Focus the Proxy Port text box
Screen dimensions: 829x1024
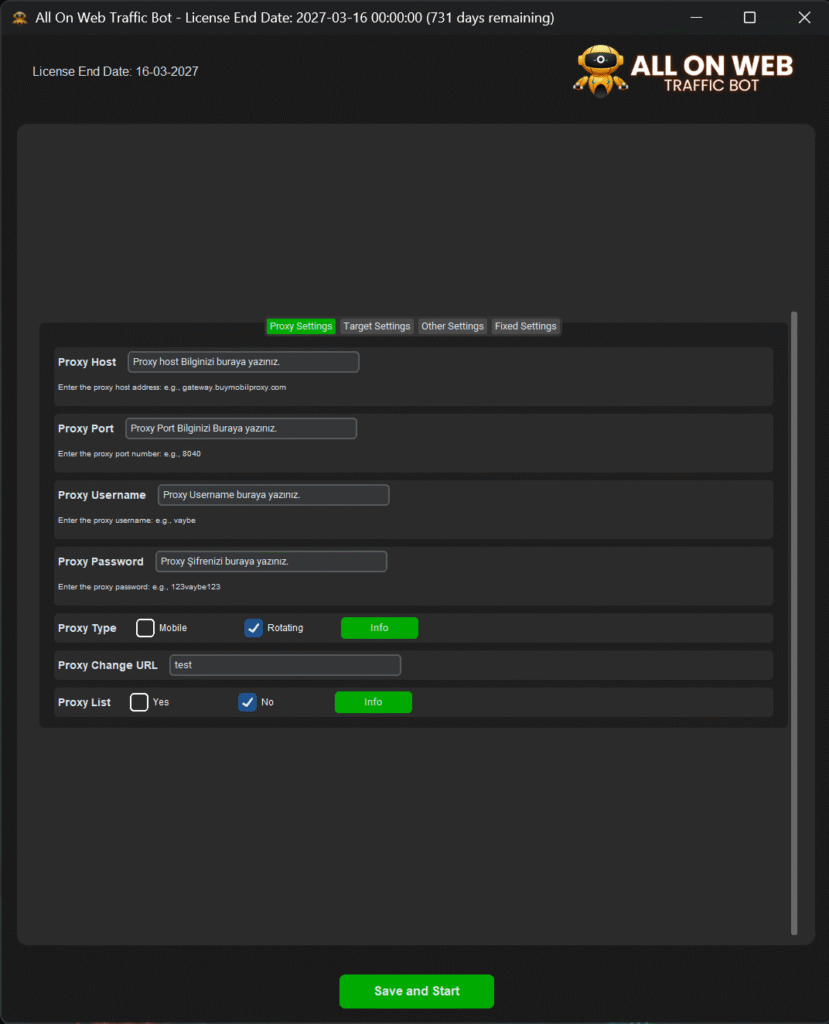pos(241,428)
